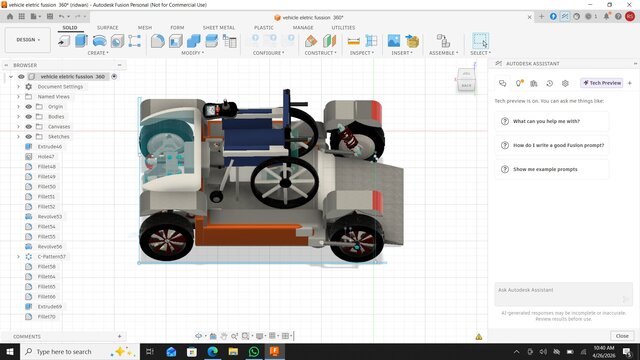Click the Pan hand navigation tool
640x360 pixels.
[224, 336]
